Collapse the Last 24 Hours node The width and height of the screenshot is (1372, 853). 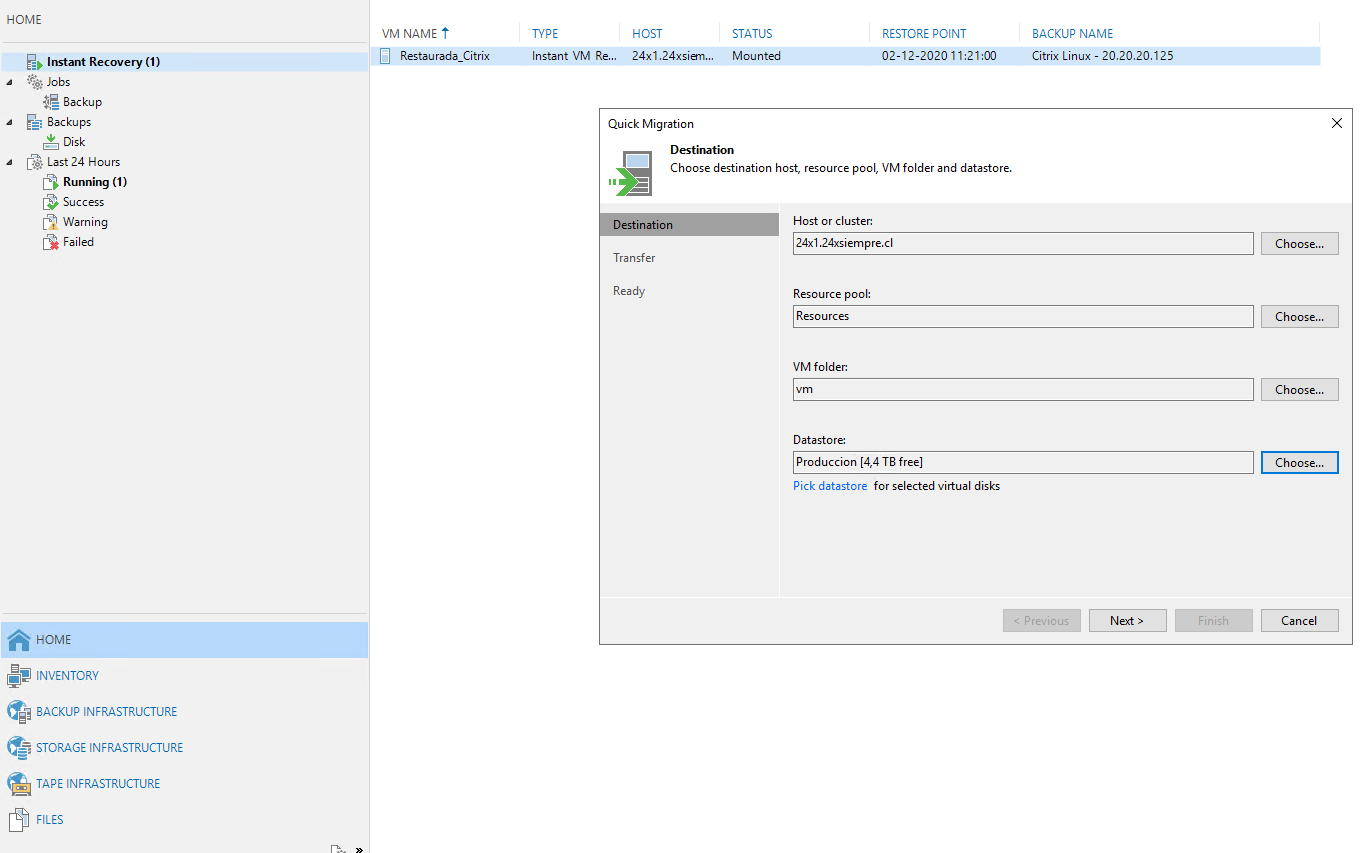[x=8, y=161]
